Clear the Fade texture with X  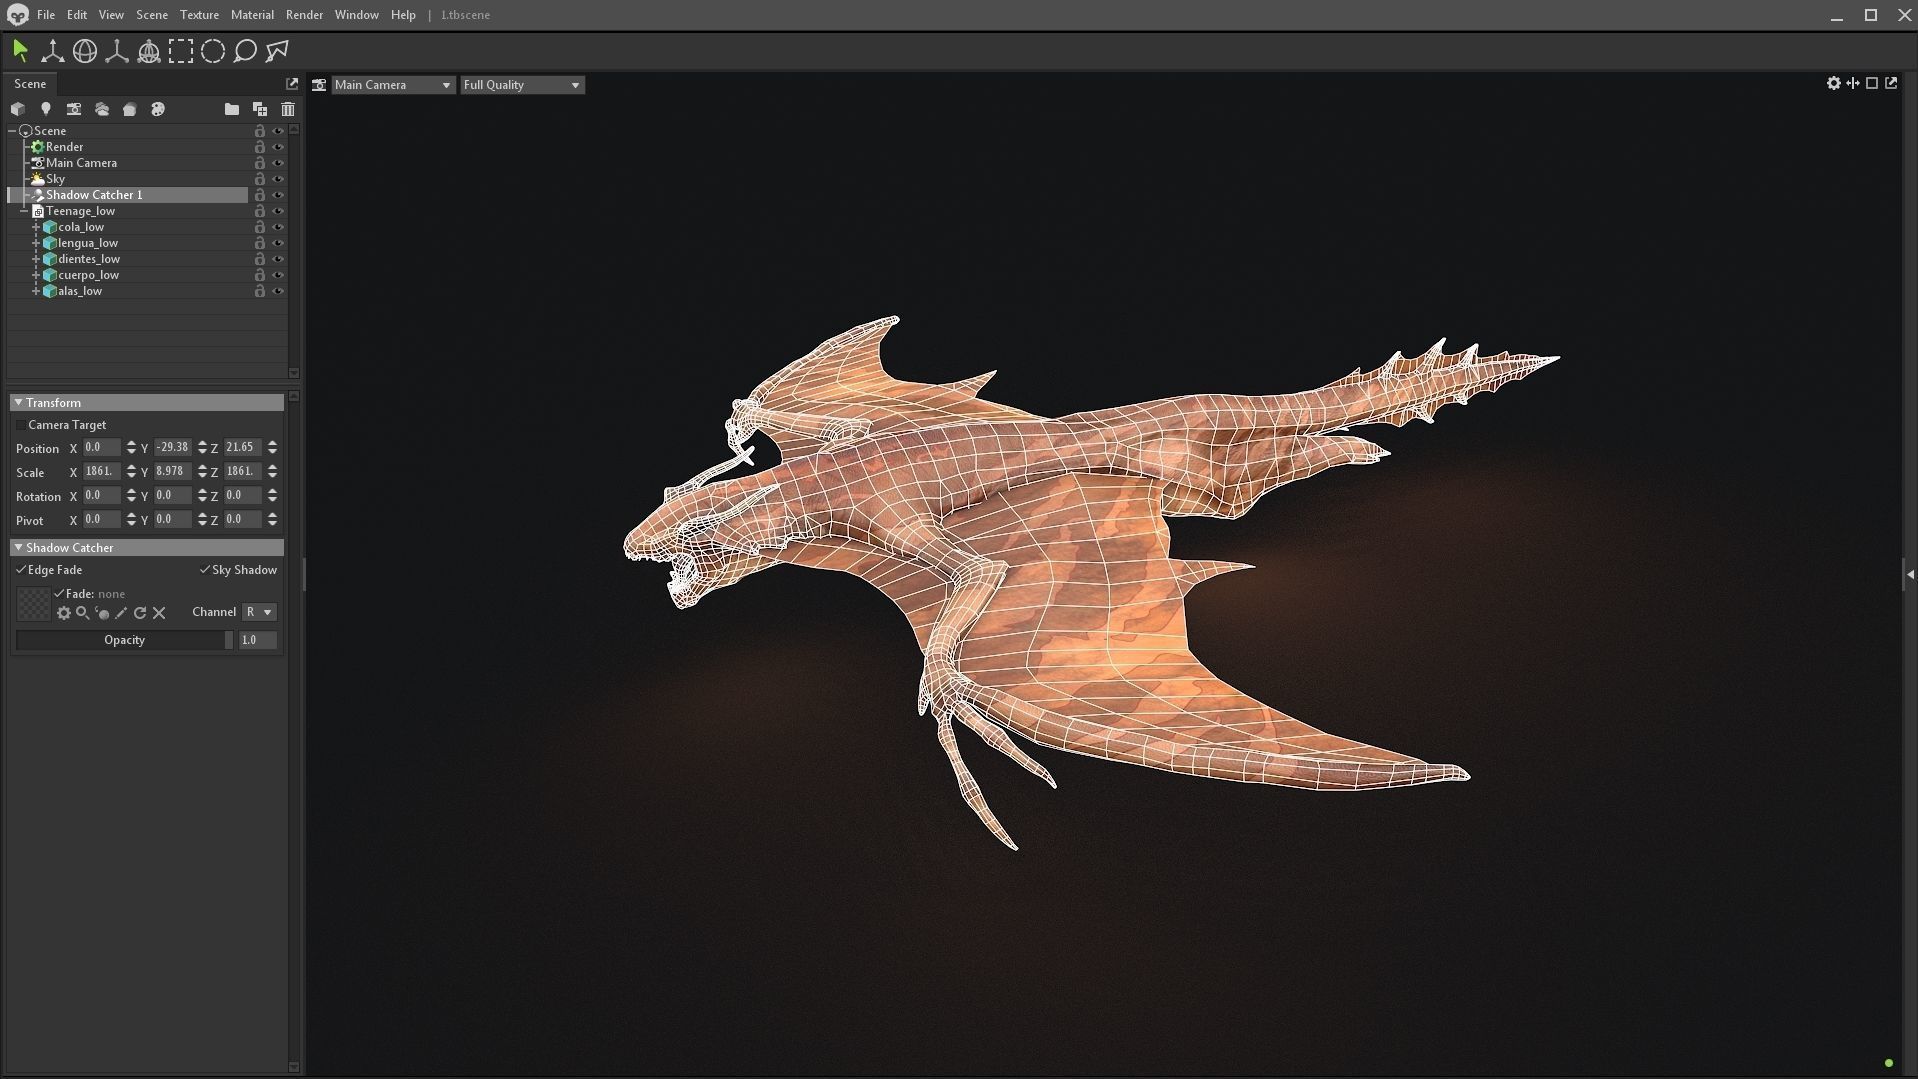[159, 613]
